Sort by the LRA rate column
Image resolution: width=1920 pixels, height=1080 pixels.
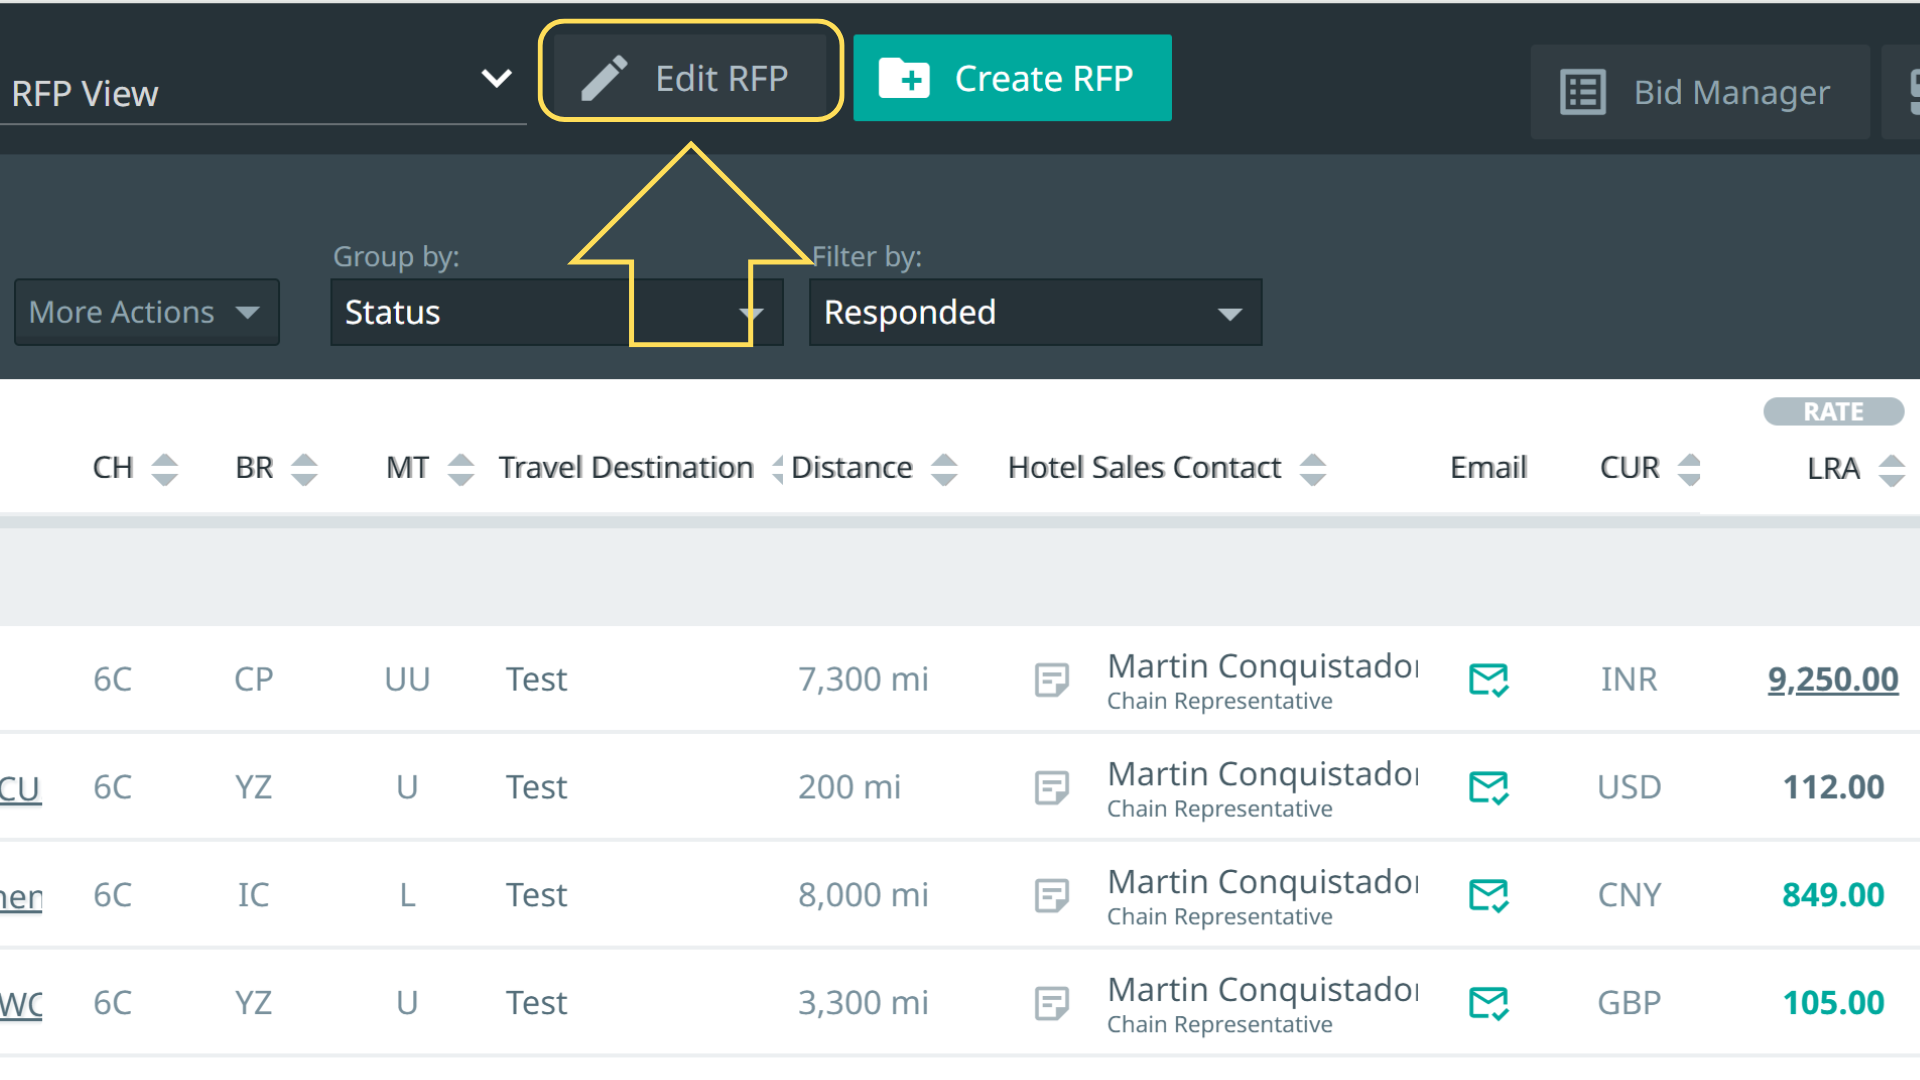point(1891,469)
